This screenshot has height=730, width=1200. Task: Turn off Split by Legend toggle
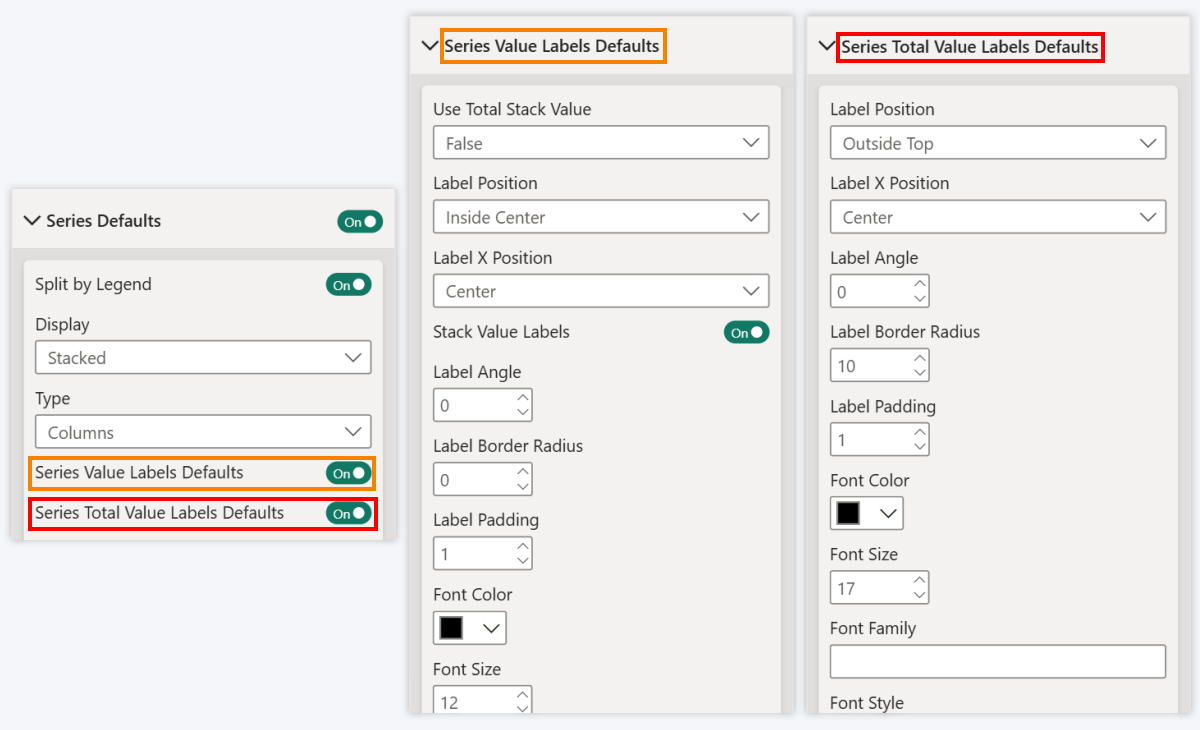click(348, 285)
